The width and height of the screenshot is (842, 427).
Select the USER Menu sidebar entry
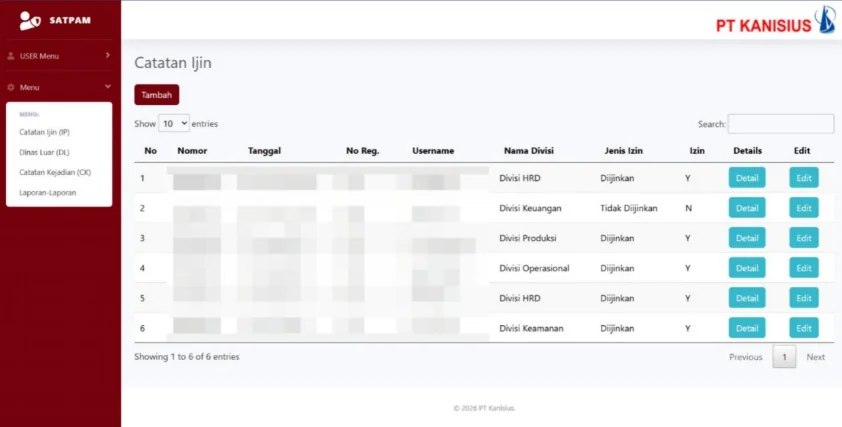[60, 56]
